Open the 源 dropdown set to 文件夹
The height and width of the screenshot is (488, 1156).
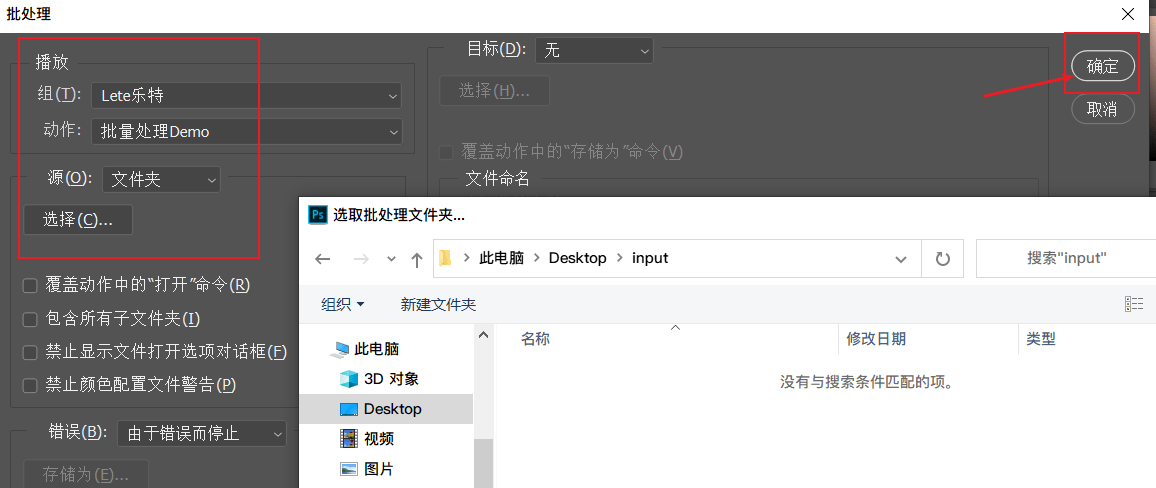[161, 180]
